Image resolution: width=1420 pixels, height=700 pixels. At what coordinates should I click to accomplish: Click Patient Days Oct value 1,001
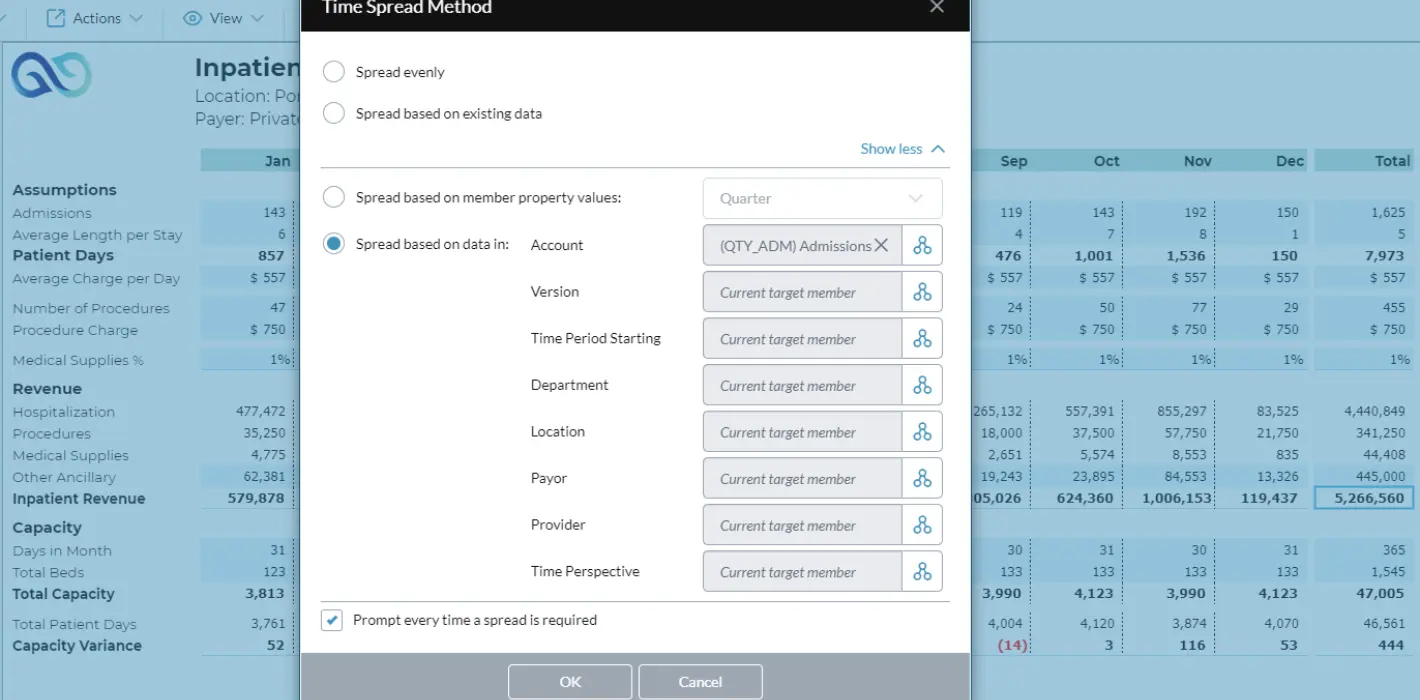(x=1094, y=255)
